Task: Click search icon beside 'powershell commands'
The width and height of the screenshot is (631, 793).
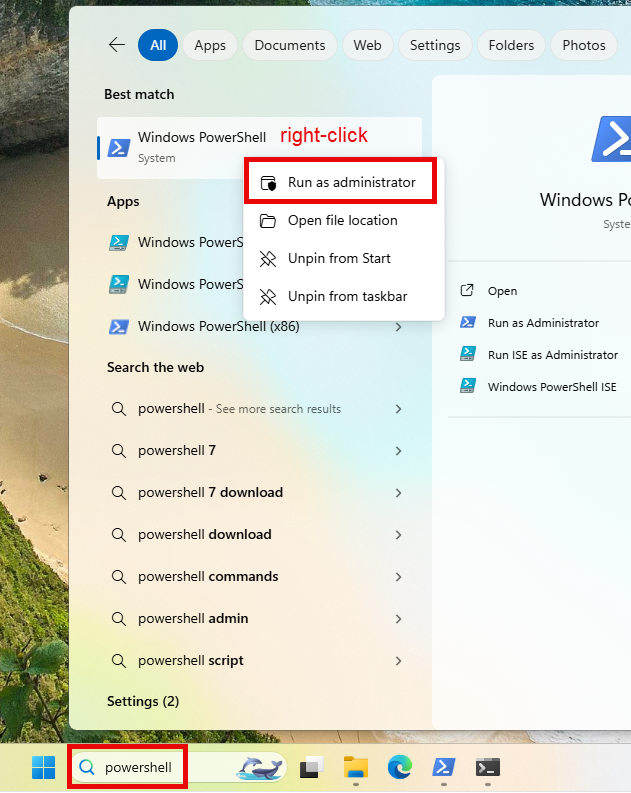Action: (x=119, y=577)
